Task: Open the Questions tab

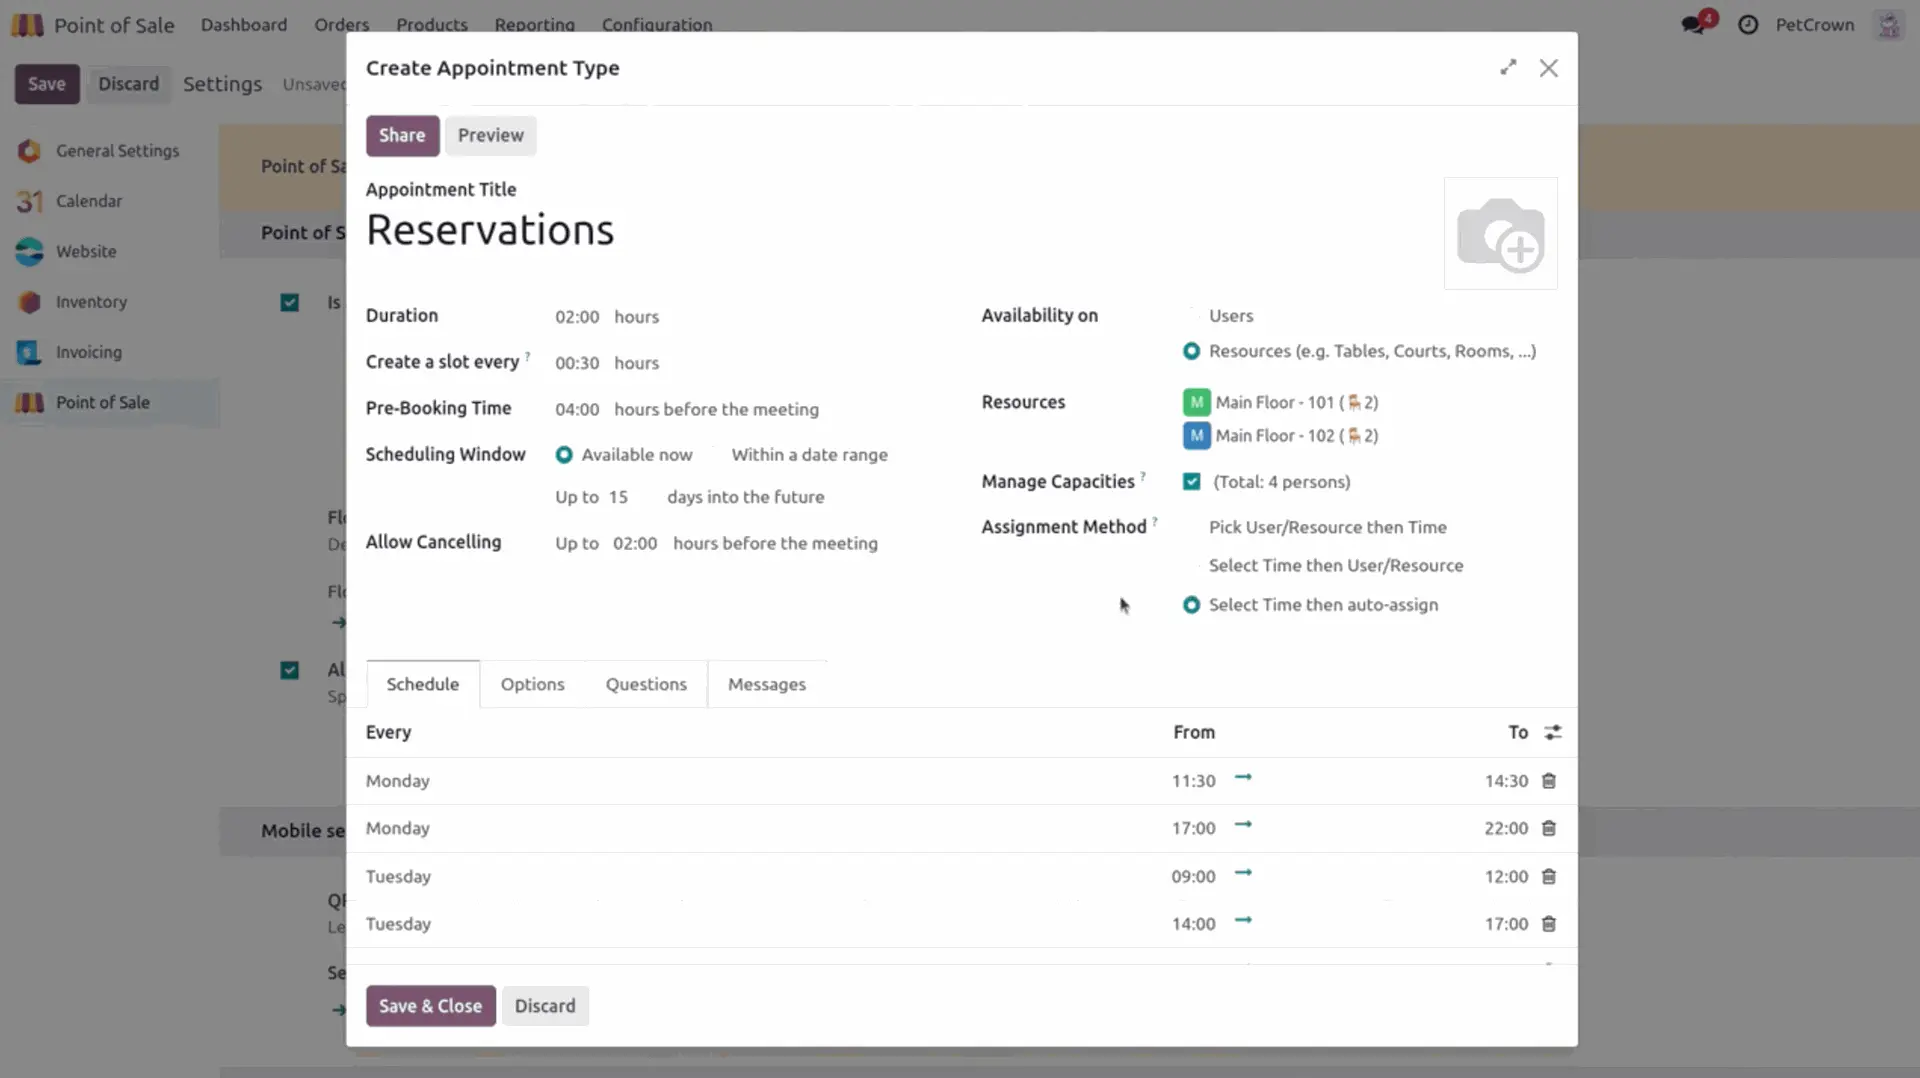Action: tap(646, 685)
